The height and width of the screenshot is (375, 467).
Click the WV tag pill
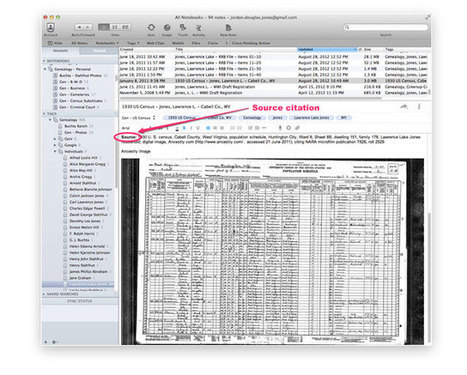343,118
